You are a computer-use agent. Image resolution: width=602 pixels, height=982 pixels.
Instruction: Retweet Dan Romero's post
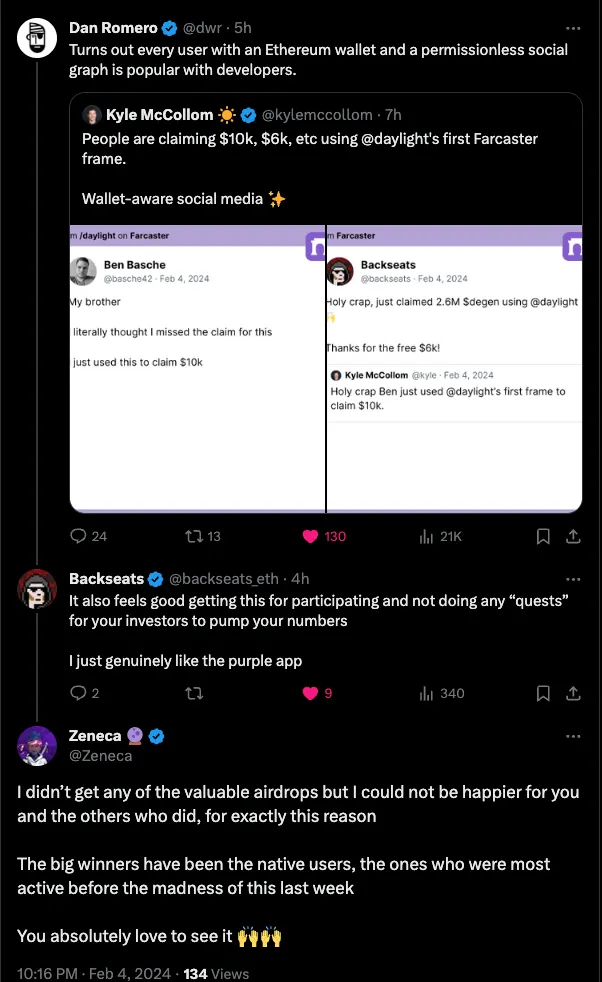pyautogui.click(x=193, y=536)
